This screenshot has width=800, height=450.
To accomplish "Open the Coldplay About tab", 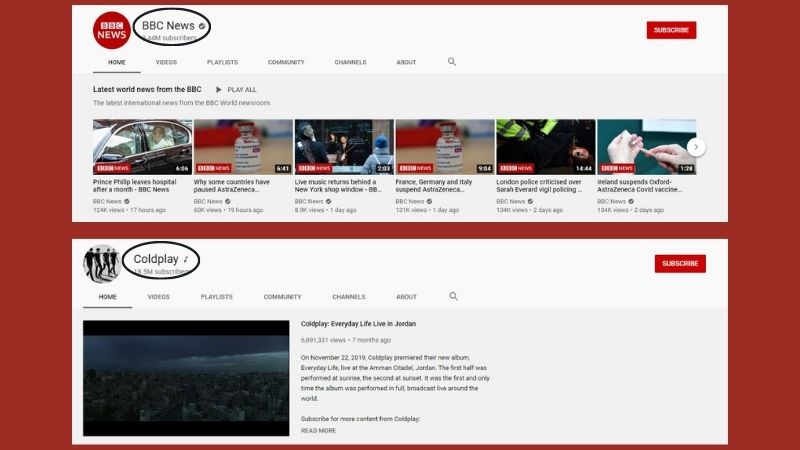I will [x=407, y=296].
